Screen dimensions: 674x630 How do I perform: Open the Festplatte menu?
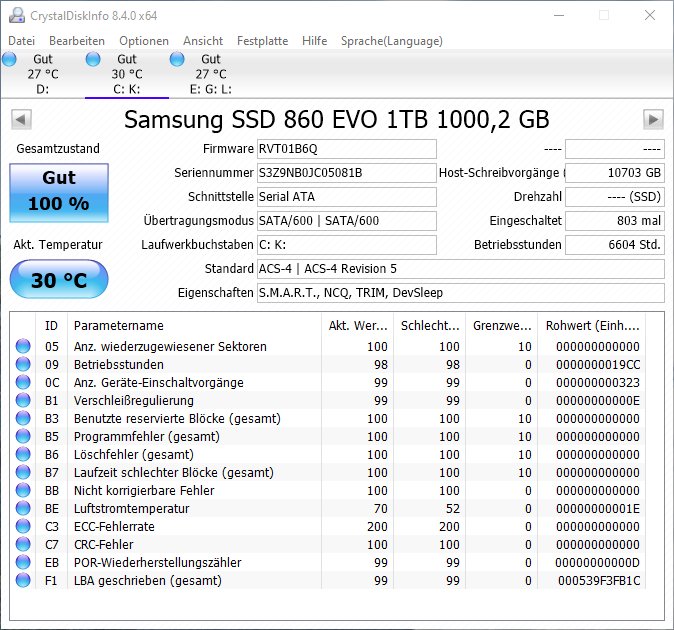point(263,41)
